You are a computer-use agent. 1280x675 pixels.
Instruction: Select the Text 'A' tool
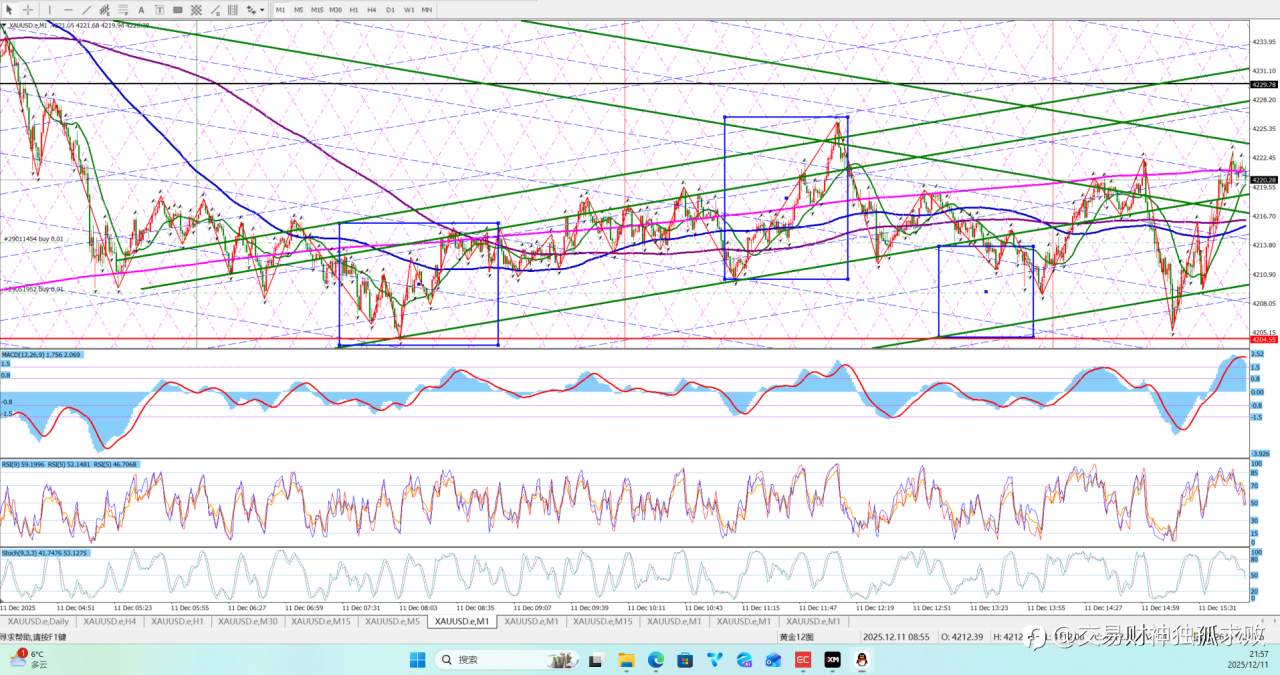click(x=141, y=9)
